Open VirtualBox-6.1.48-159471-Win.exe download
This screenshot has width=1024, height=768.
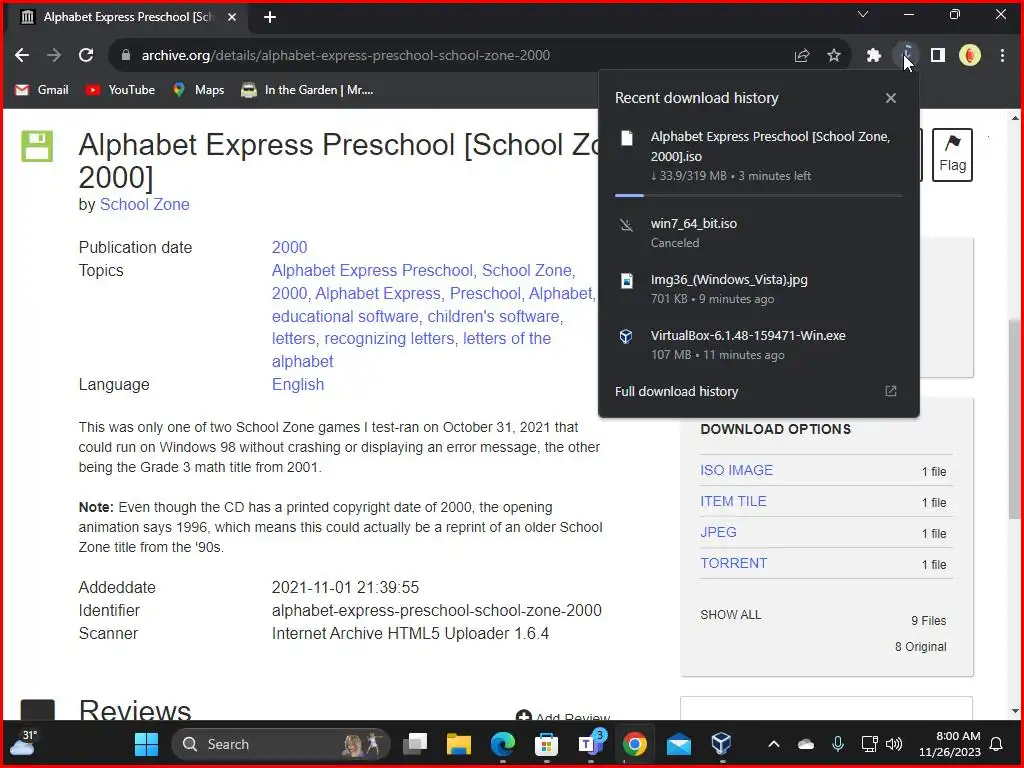click(759, 345)
